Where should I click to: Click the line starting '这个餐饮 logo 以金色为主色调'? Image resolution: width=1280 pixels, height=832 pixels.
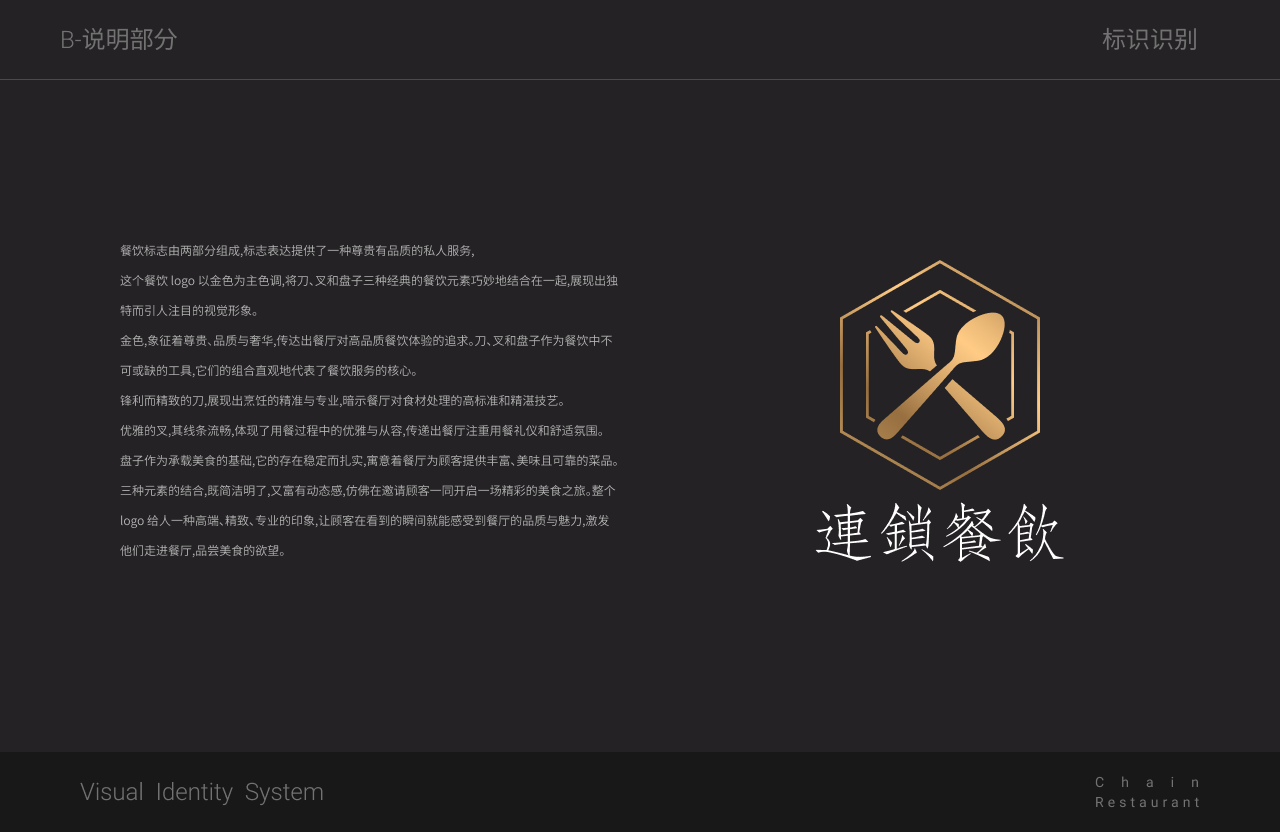[x=369, y=280]
